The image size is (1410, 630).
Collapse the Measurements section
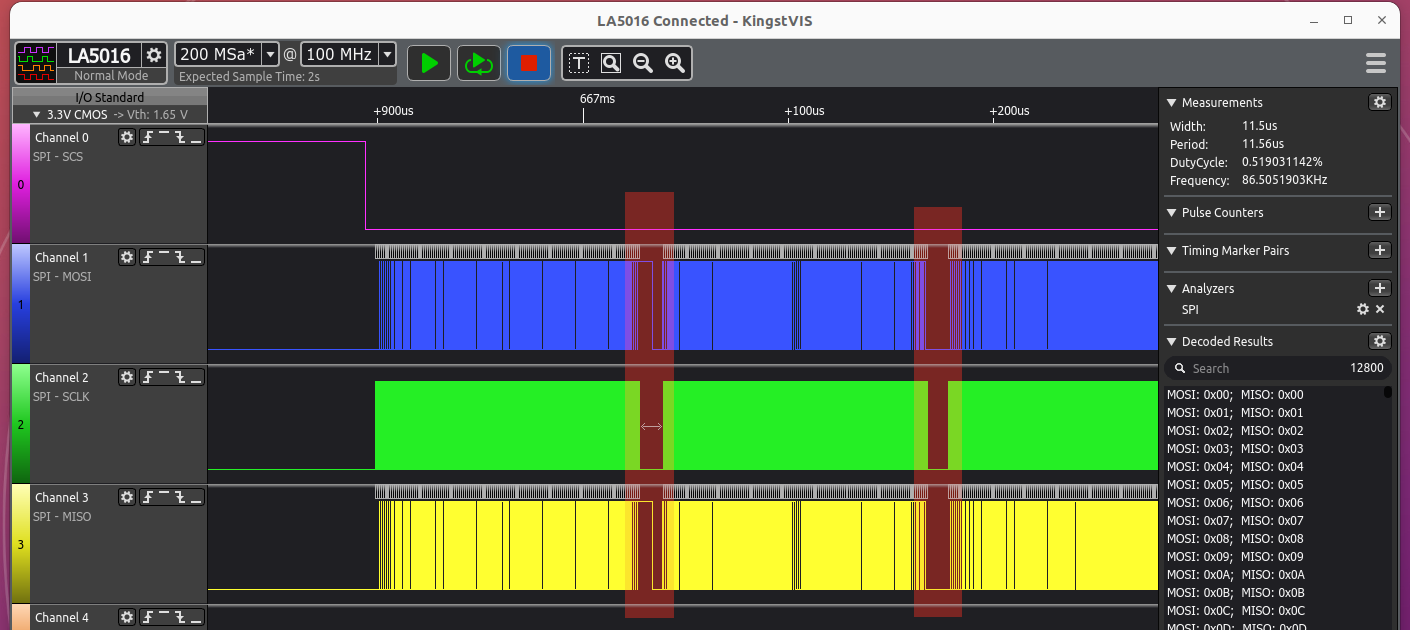point(1171,102)
